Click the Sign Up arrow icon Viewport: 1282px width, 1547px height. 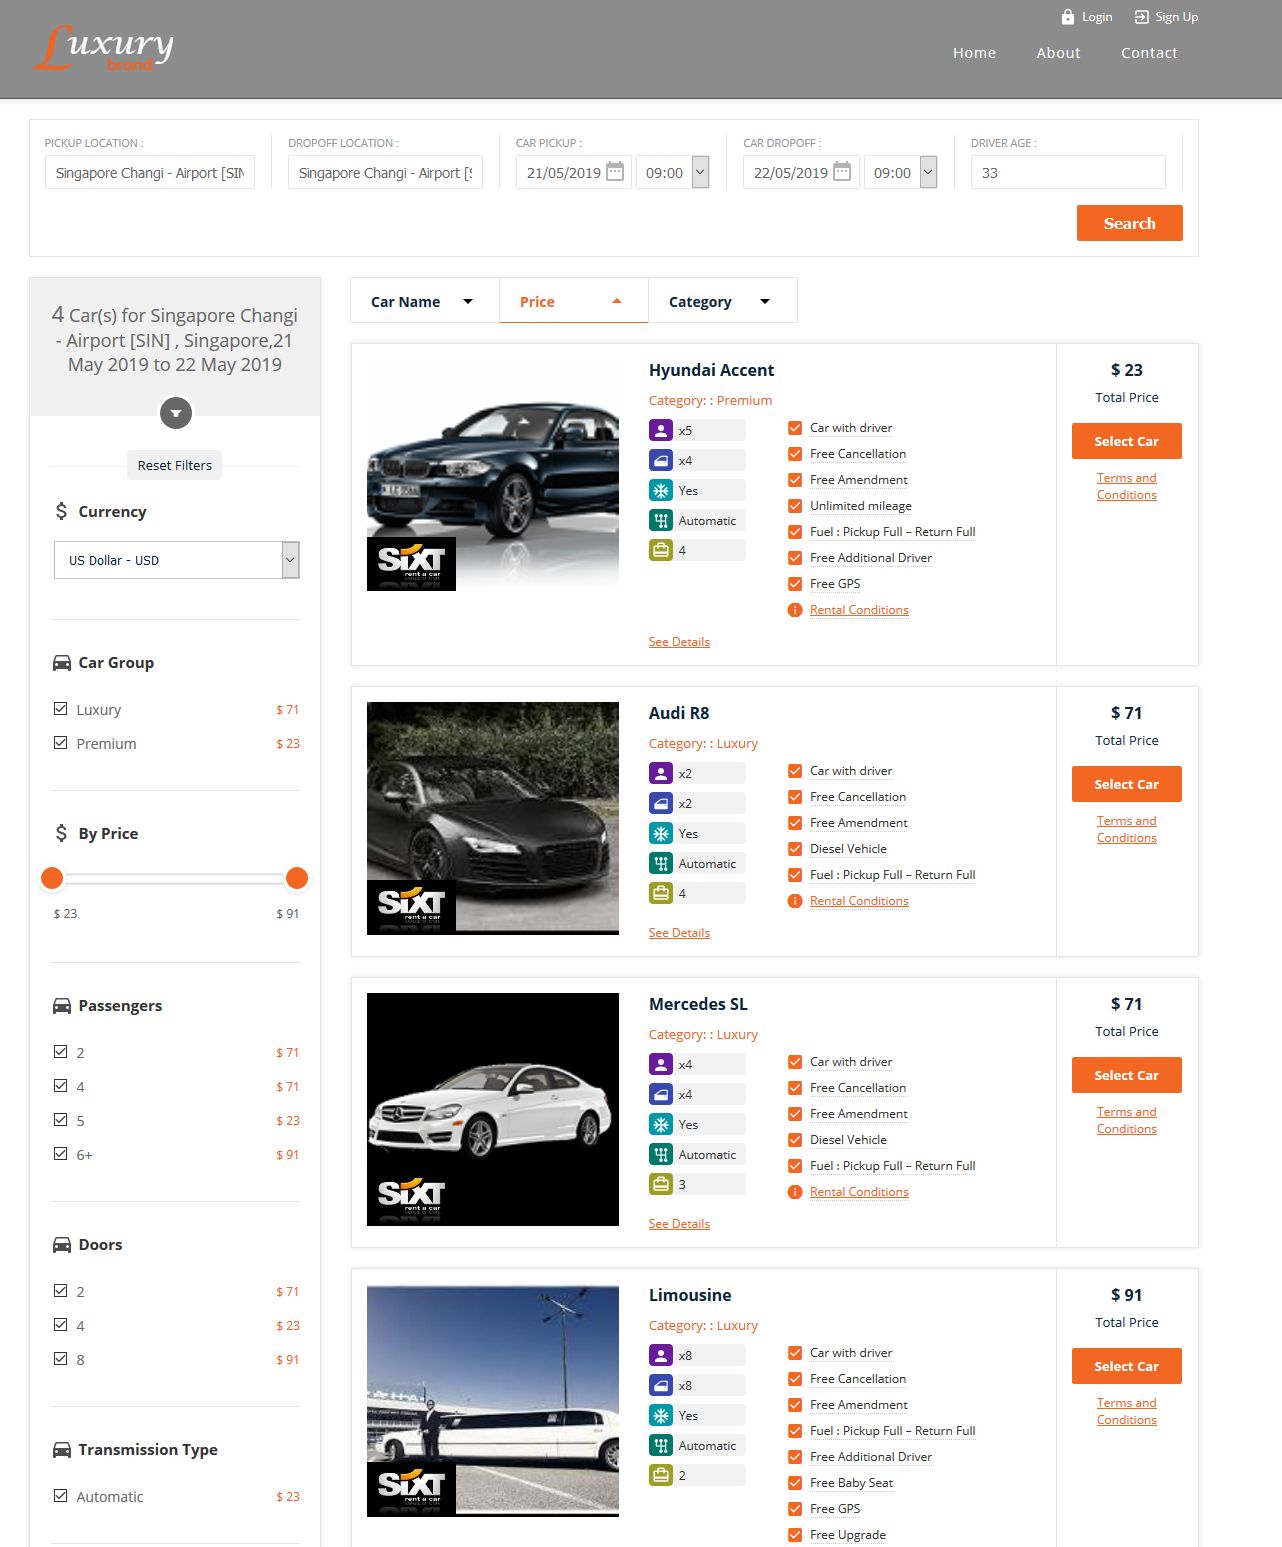click(1141, 17)
